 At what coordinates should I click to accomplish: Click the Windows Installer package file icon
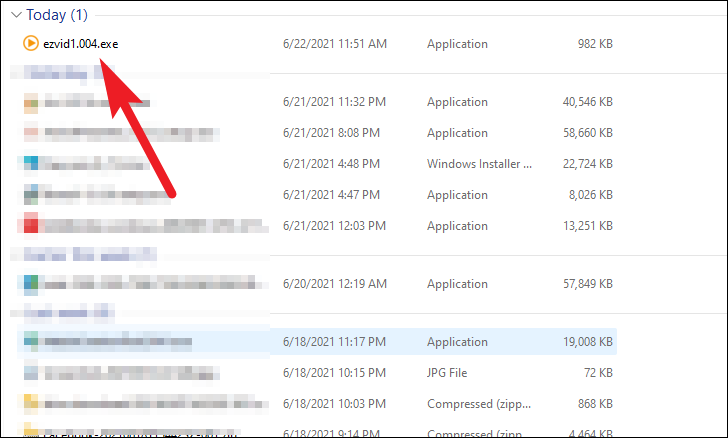coord(30,164)
